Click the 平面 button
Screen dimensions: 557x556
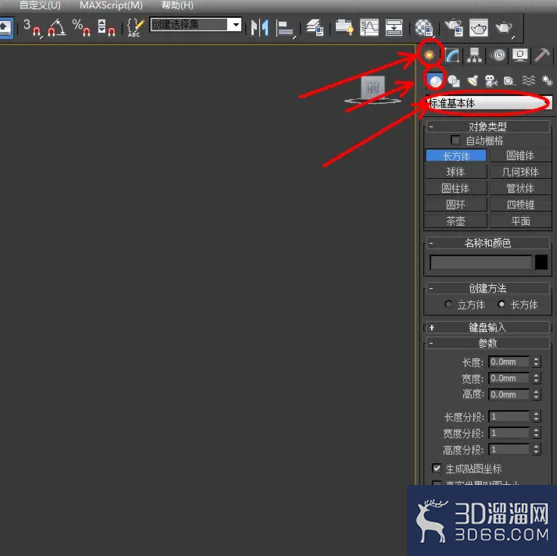(520, 221)
